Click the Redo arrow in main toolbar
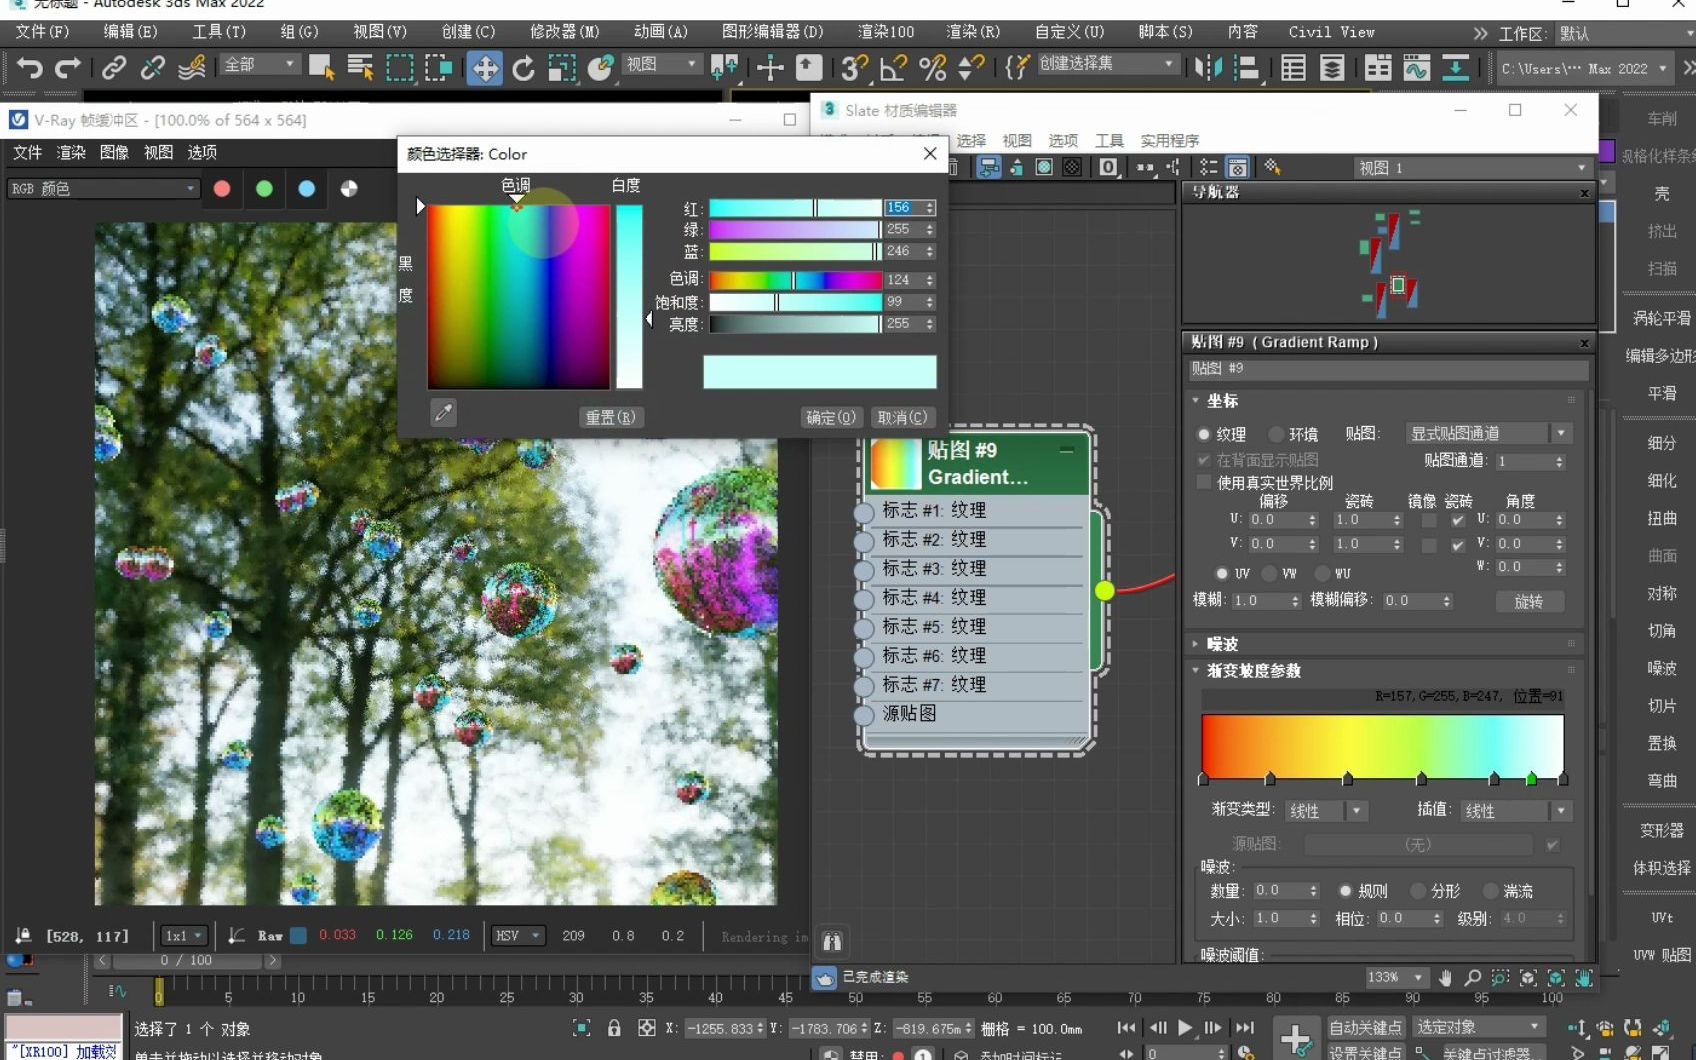 (67, 68)
